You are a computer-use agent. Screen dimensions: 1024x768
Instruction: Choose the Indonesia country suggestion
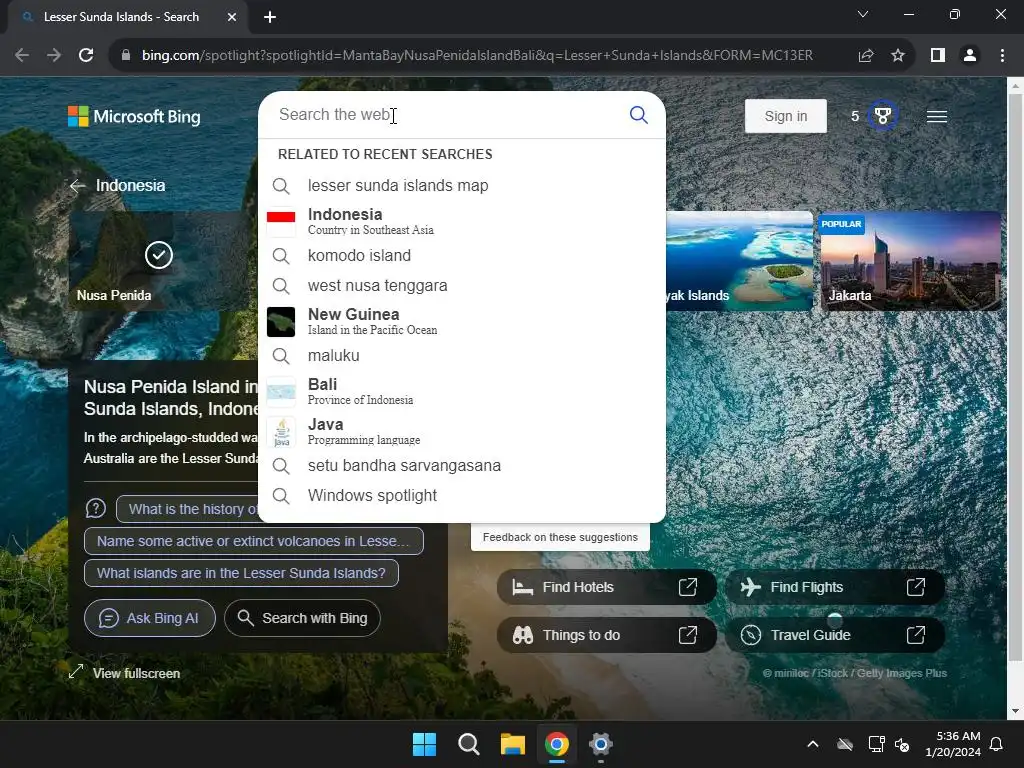[x=462, y=221]
